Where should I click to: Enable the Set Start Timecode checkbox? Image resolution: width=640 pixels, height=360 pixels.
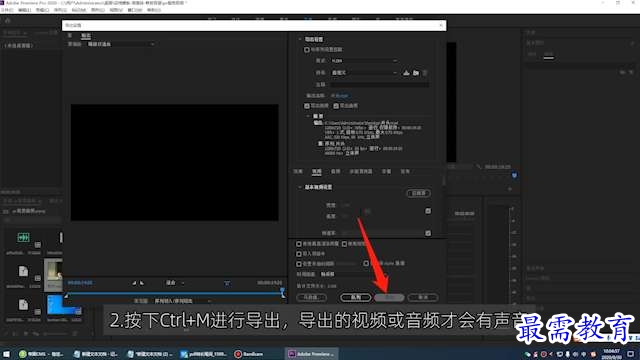coord(299,264)
